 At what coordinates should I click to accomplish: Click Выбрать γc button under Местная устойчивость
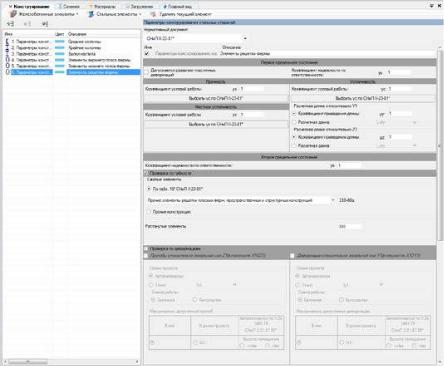(x=216, y=124)
